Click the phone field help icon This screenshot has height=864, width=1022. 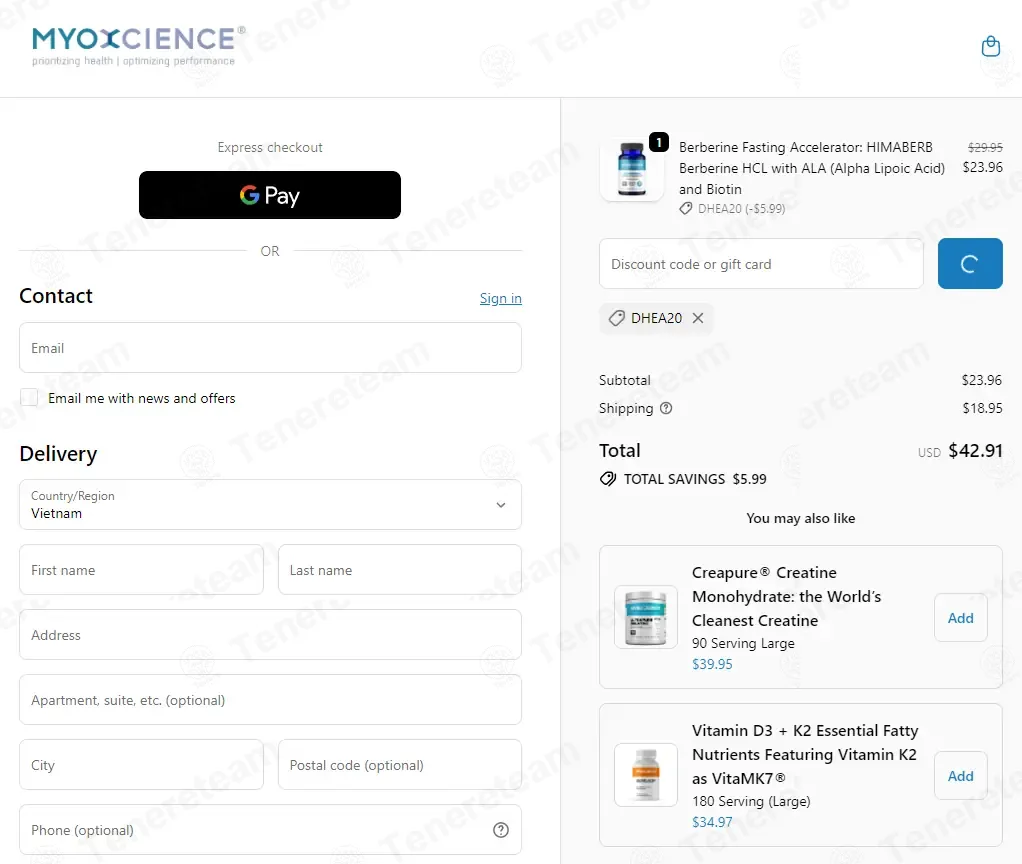coord(501,830)
